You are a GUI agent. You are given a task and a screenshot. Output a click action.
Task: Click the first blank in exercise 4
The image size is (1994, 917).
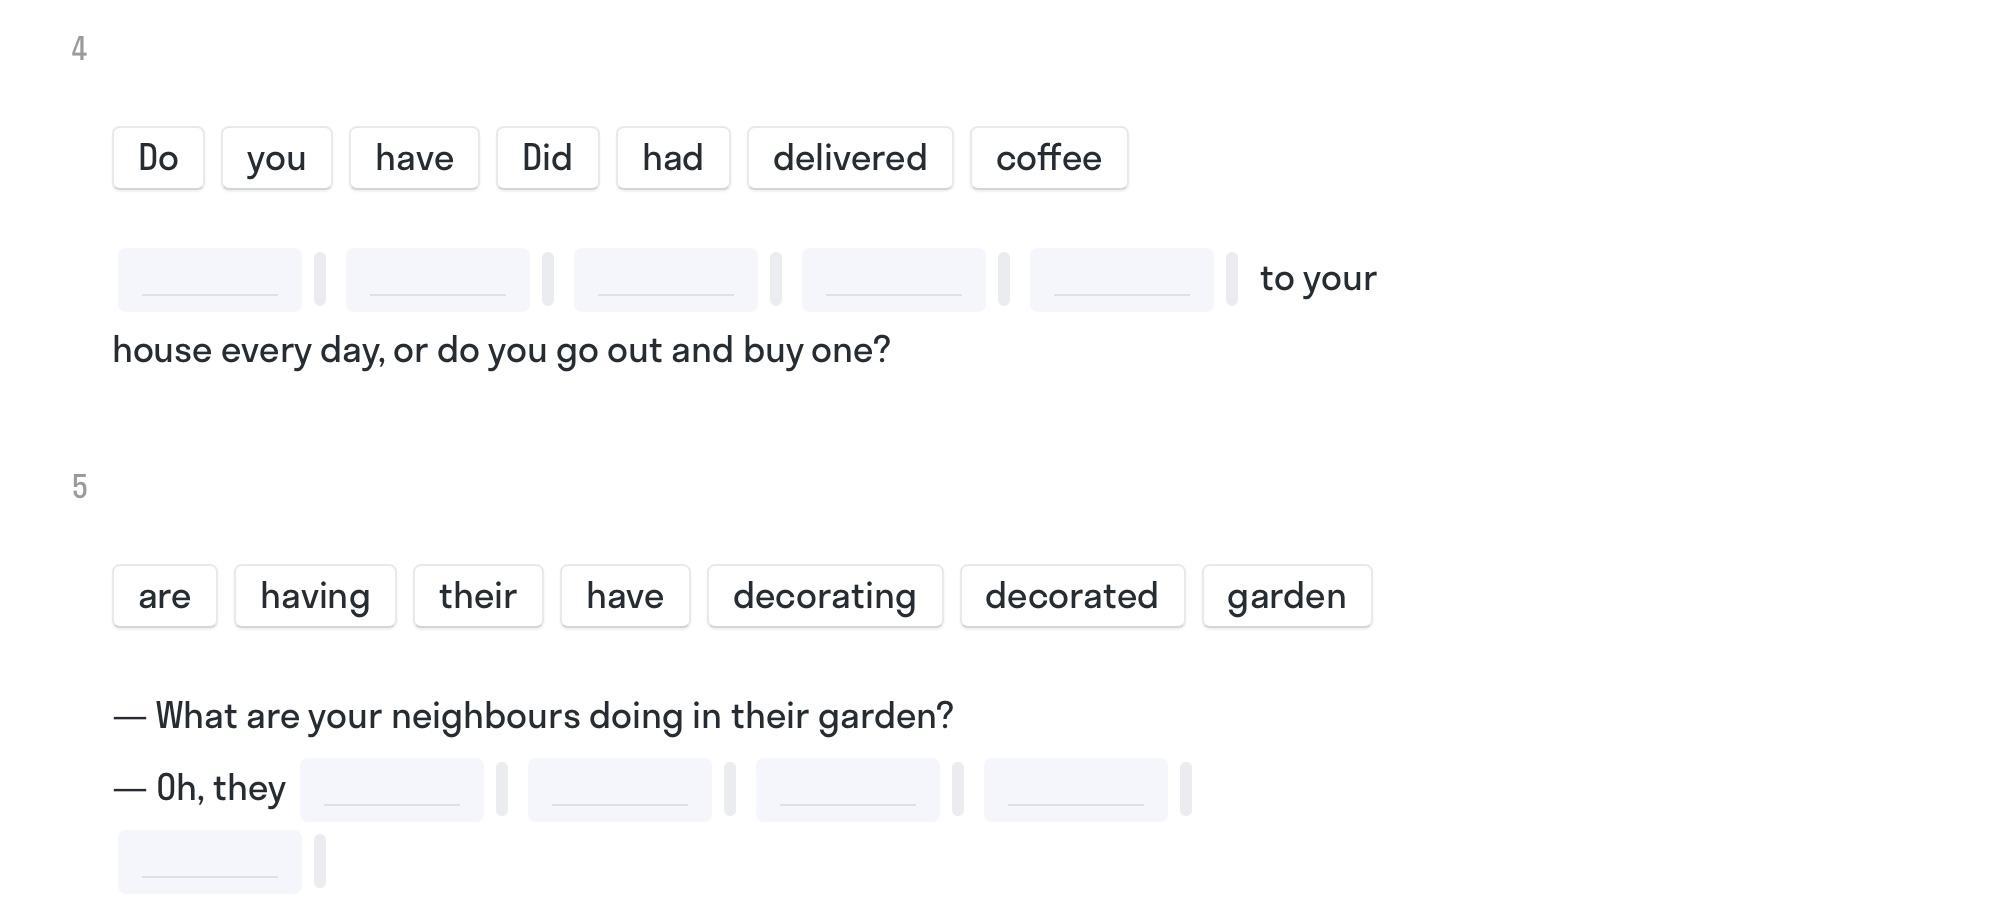210,280
